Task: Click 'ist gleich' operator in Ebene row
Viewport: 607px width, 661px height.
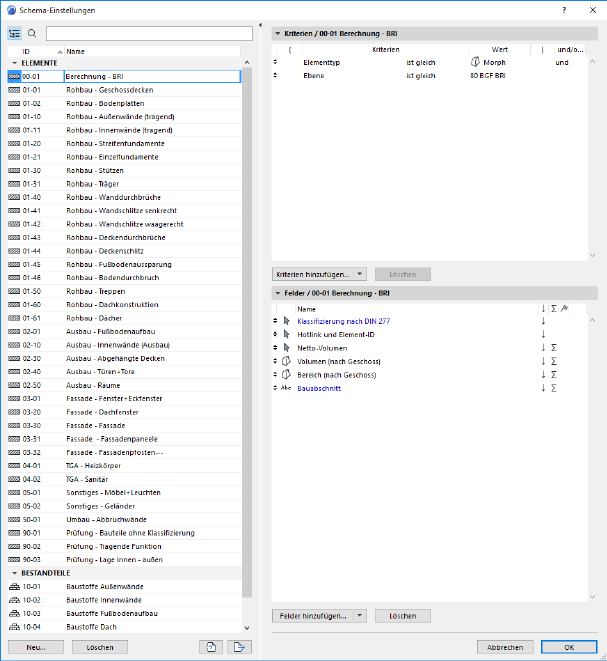Action: coord(421,76)
